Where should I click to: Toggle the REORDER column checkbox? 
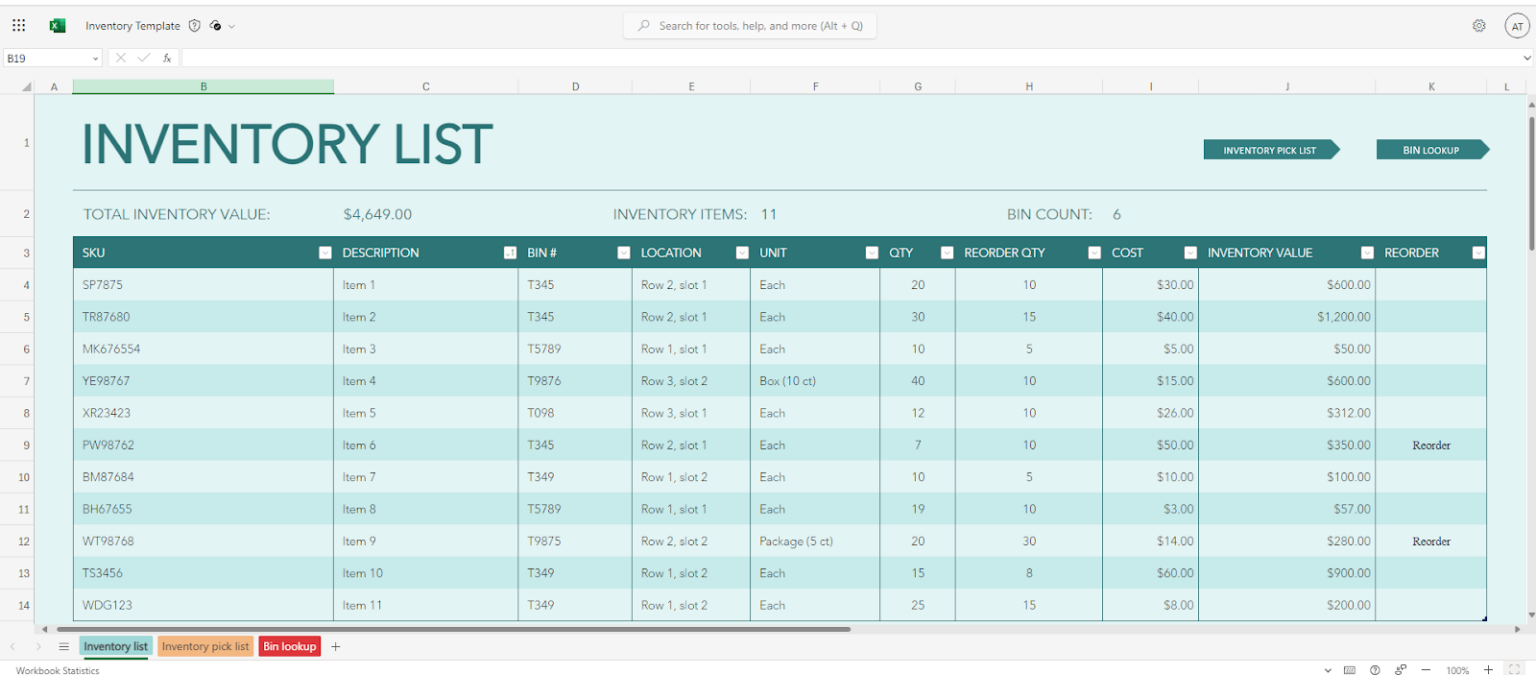(x=1479, y=252)
